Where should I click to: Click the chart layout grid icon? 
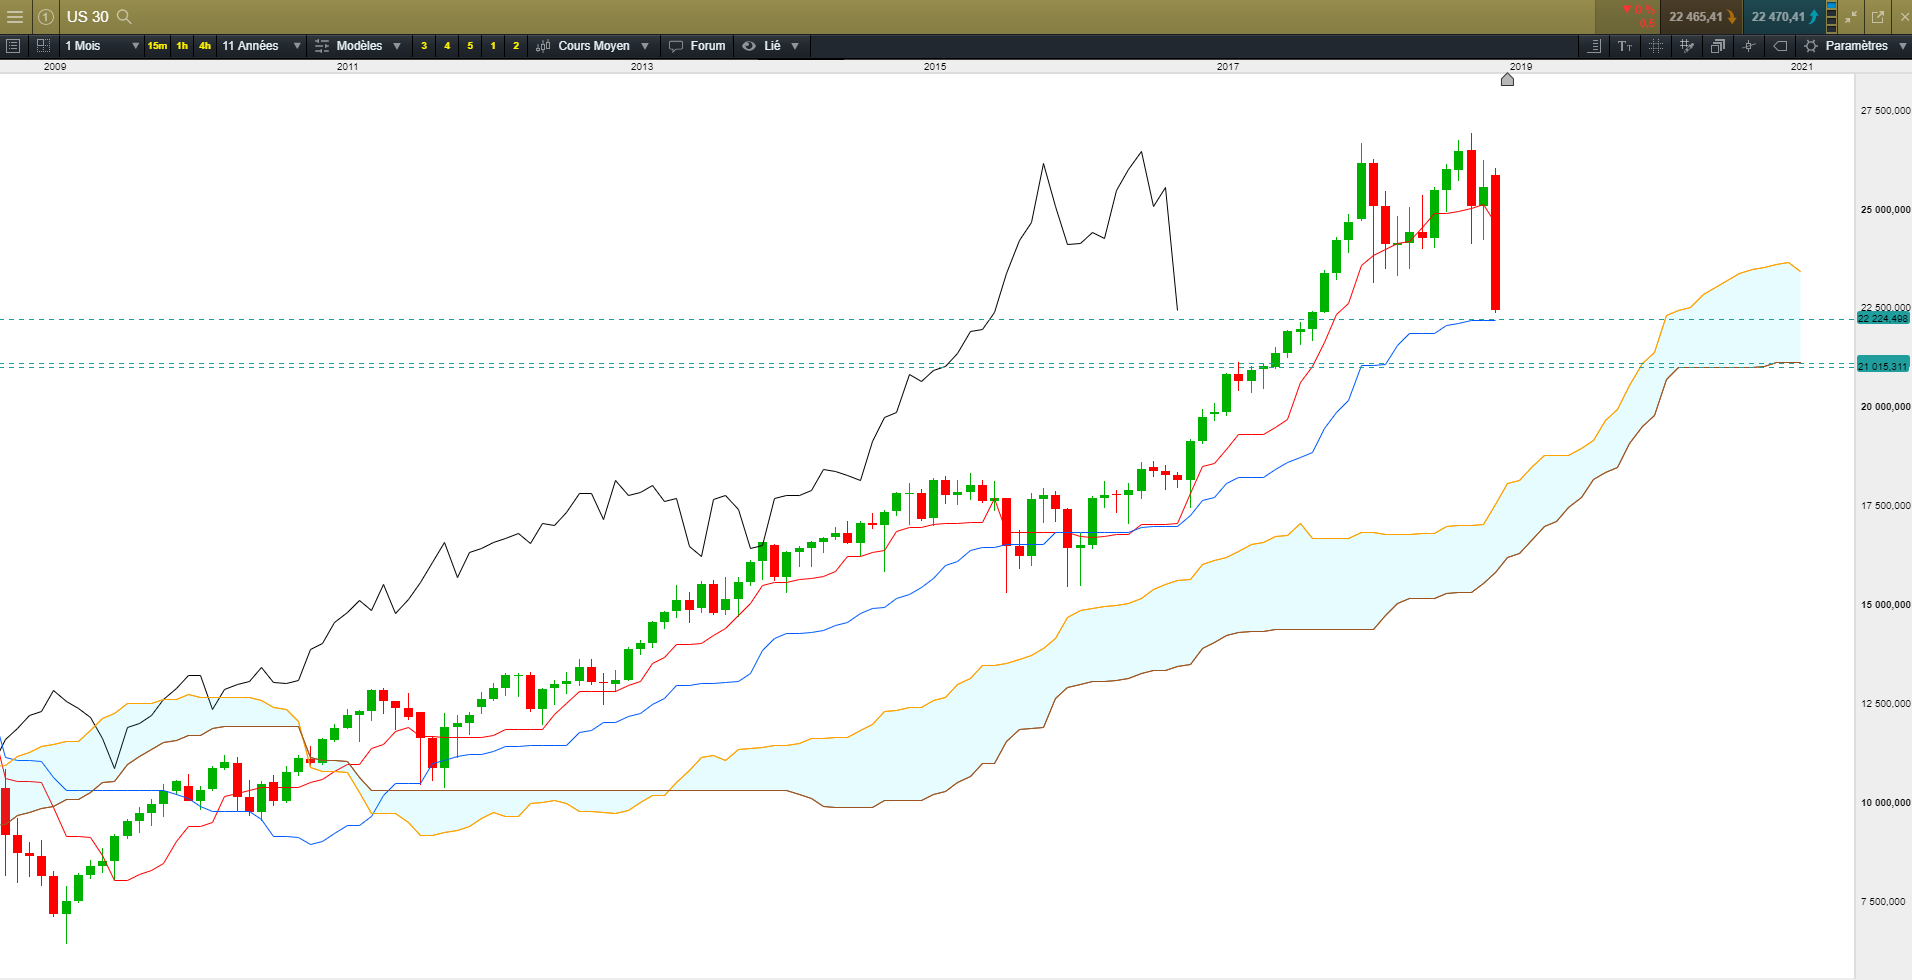tap(43, 46)
